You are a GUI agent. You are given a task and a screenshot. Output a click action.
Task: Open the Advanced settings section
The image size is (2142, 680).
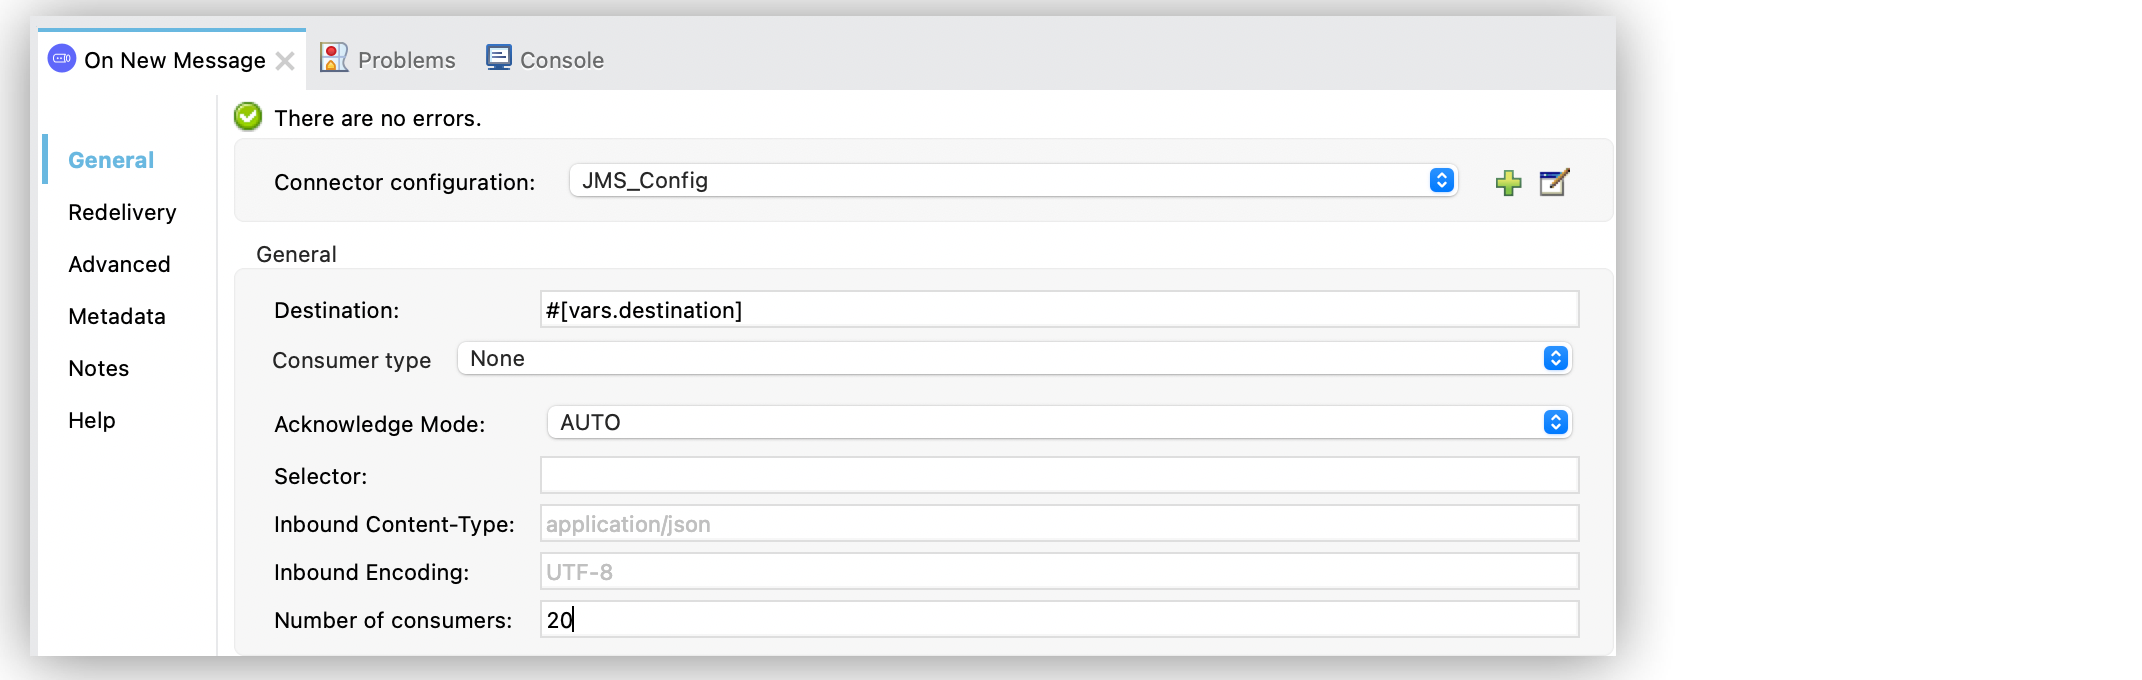119,264
